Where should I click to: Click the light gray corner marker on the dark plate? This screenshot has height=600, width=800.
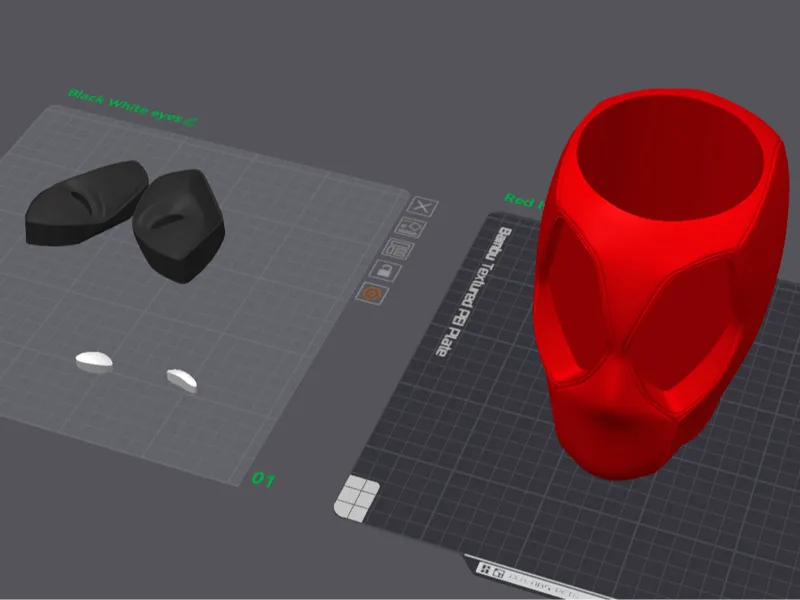[x=357, y=498]
